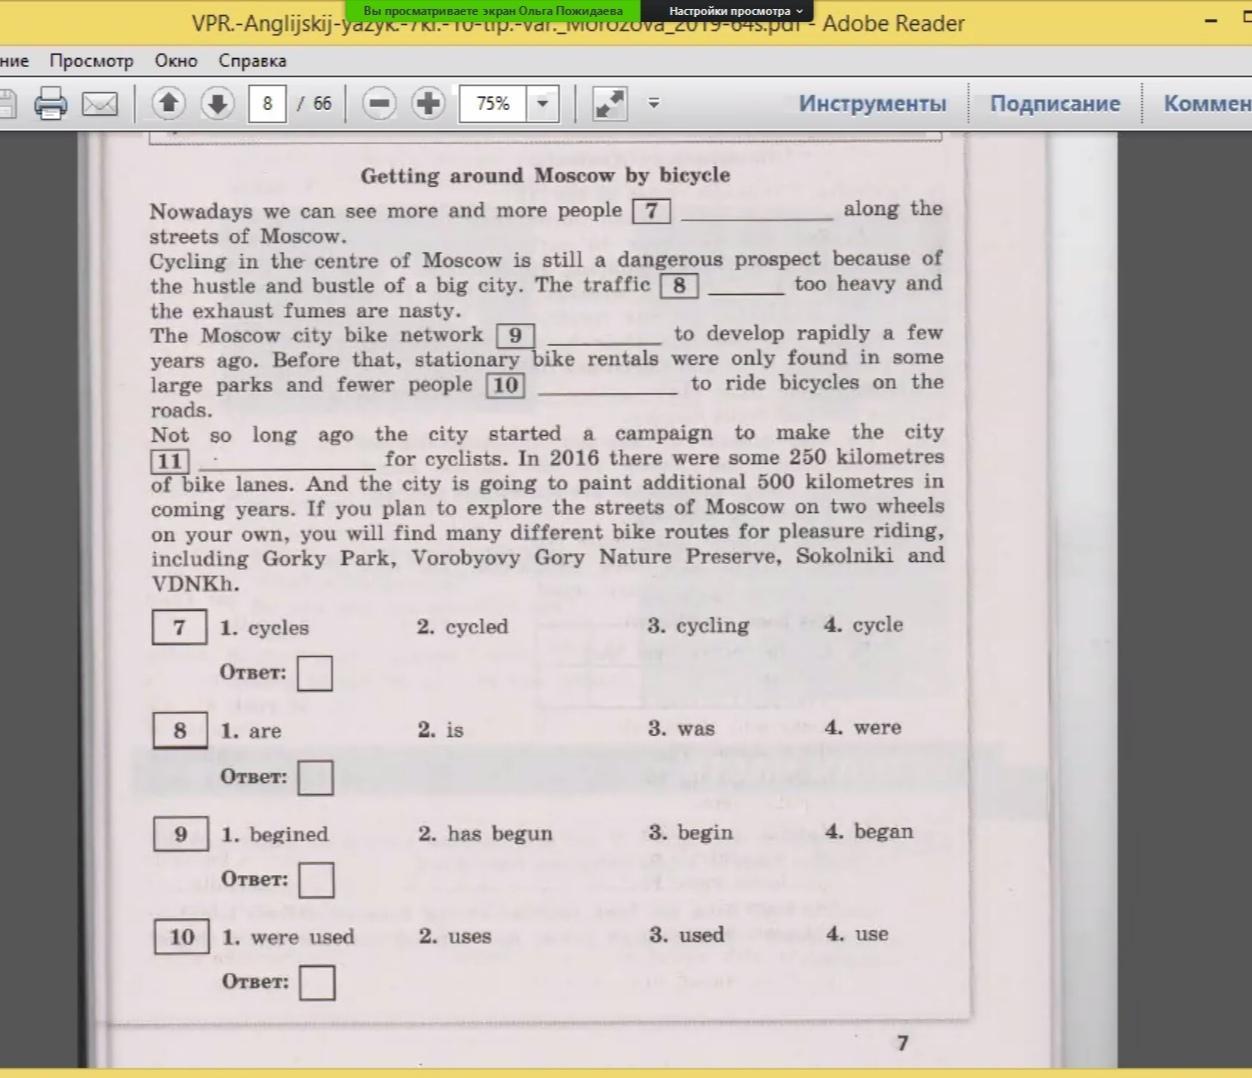This screenshot has width=1252, height=1078.
Task: Click option '4. were' in question 8
Action: point(864,727)
